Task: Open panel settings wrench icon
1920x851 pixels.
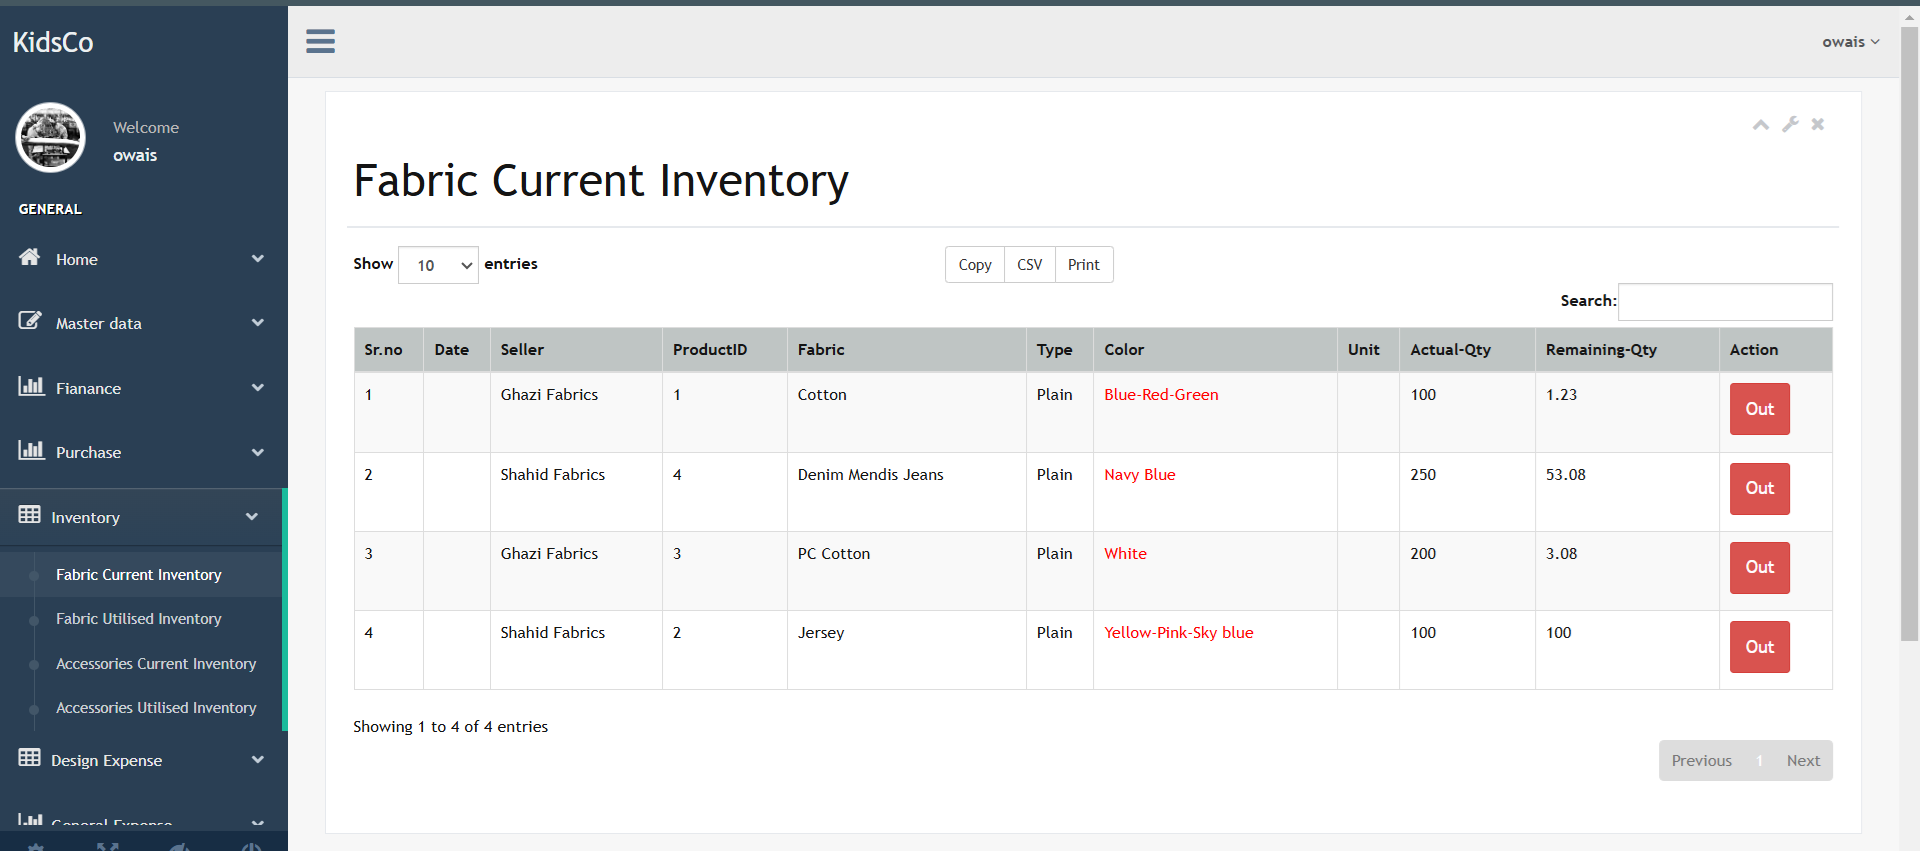Action: tap(1790, 124)
